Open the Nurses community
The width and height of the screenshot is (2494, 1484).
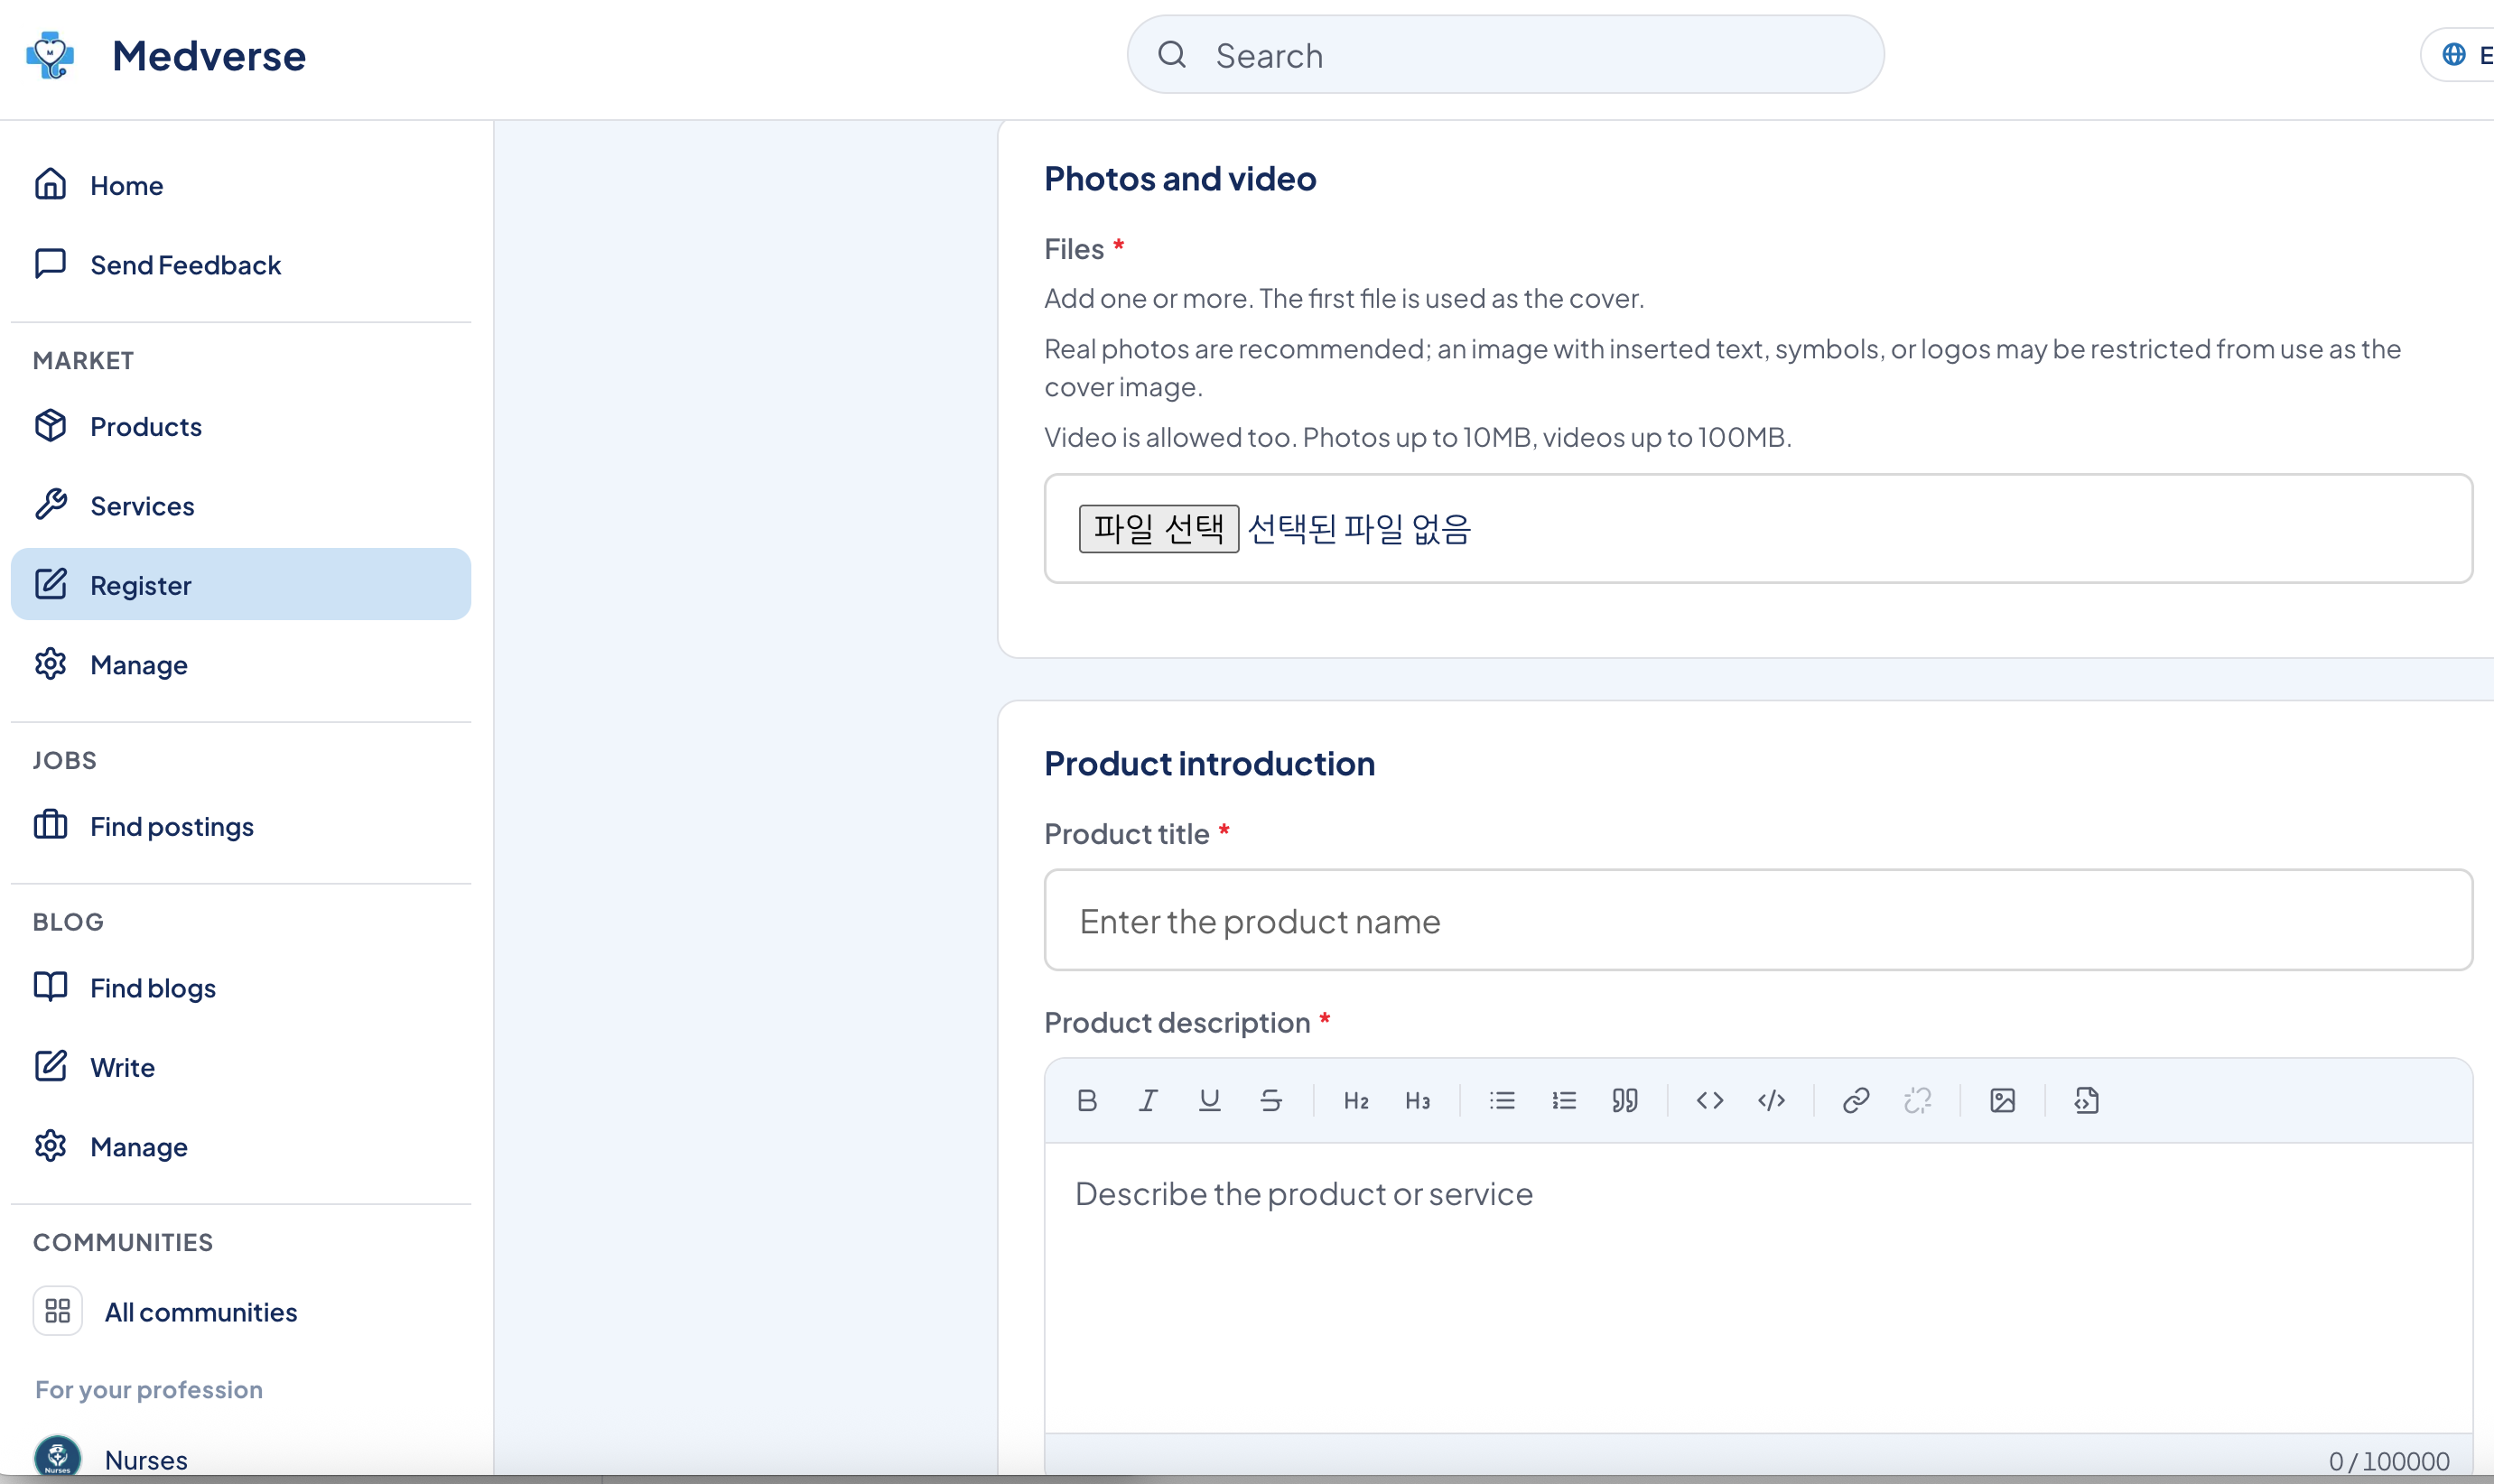point(241,1459)
